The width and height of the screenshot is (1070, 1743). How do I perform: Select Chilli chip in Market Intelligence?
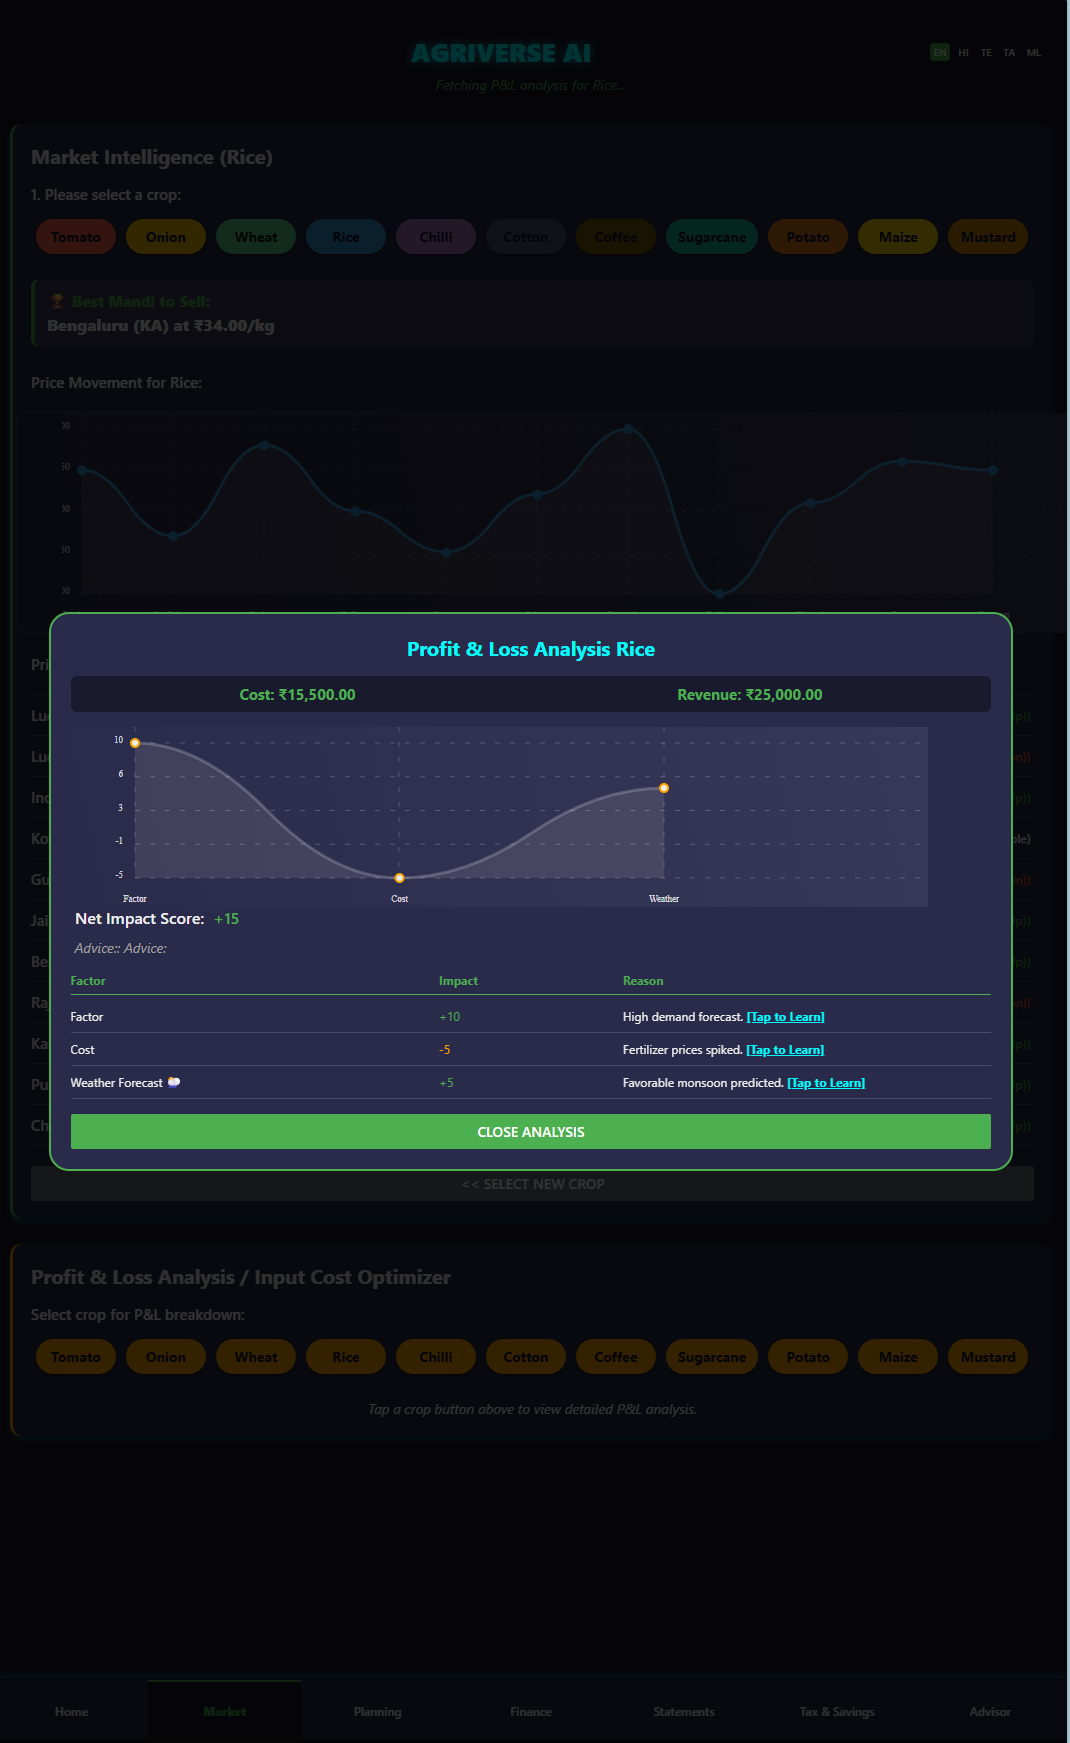click(436, 237)
